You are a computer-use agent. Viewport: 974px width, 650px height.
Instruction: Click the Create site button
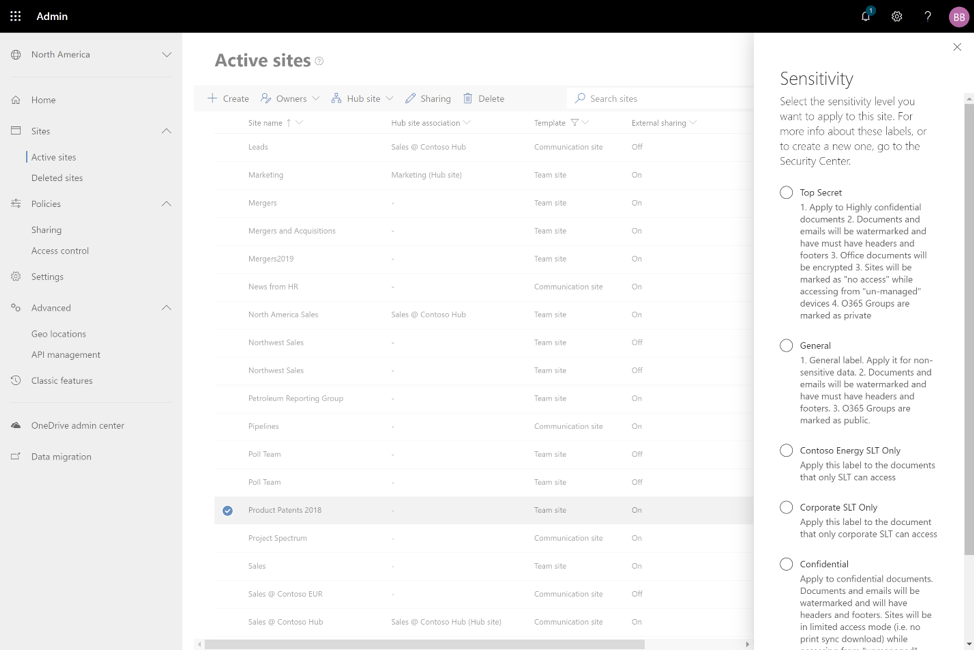point(228,99)
